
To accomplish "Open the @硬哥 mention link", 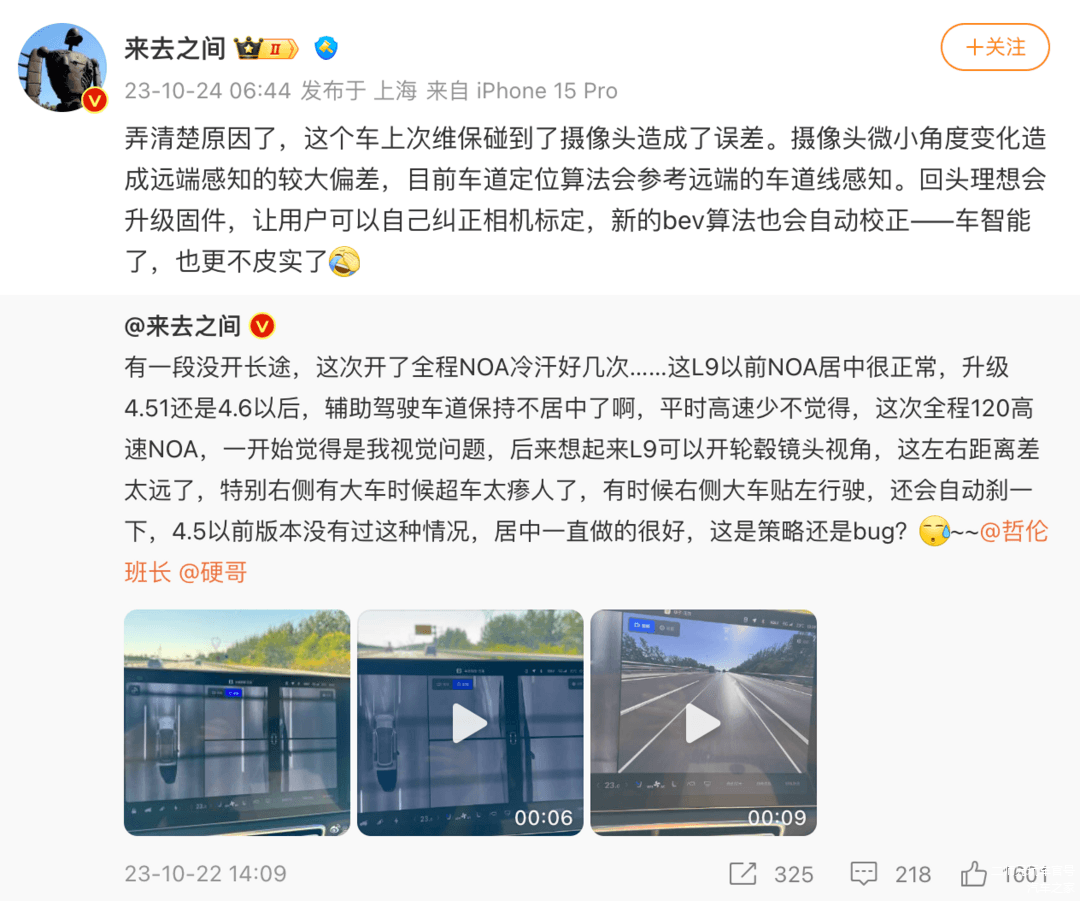I will (x=213, y=572).
